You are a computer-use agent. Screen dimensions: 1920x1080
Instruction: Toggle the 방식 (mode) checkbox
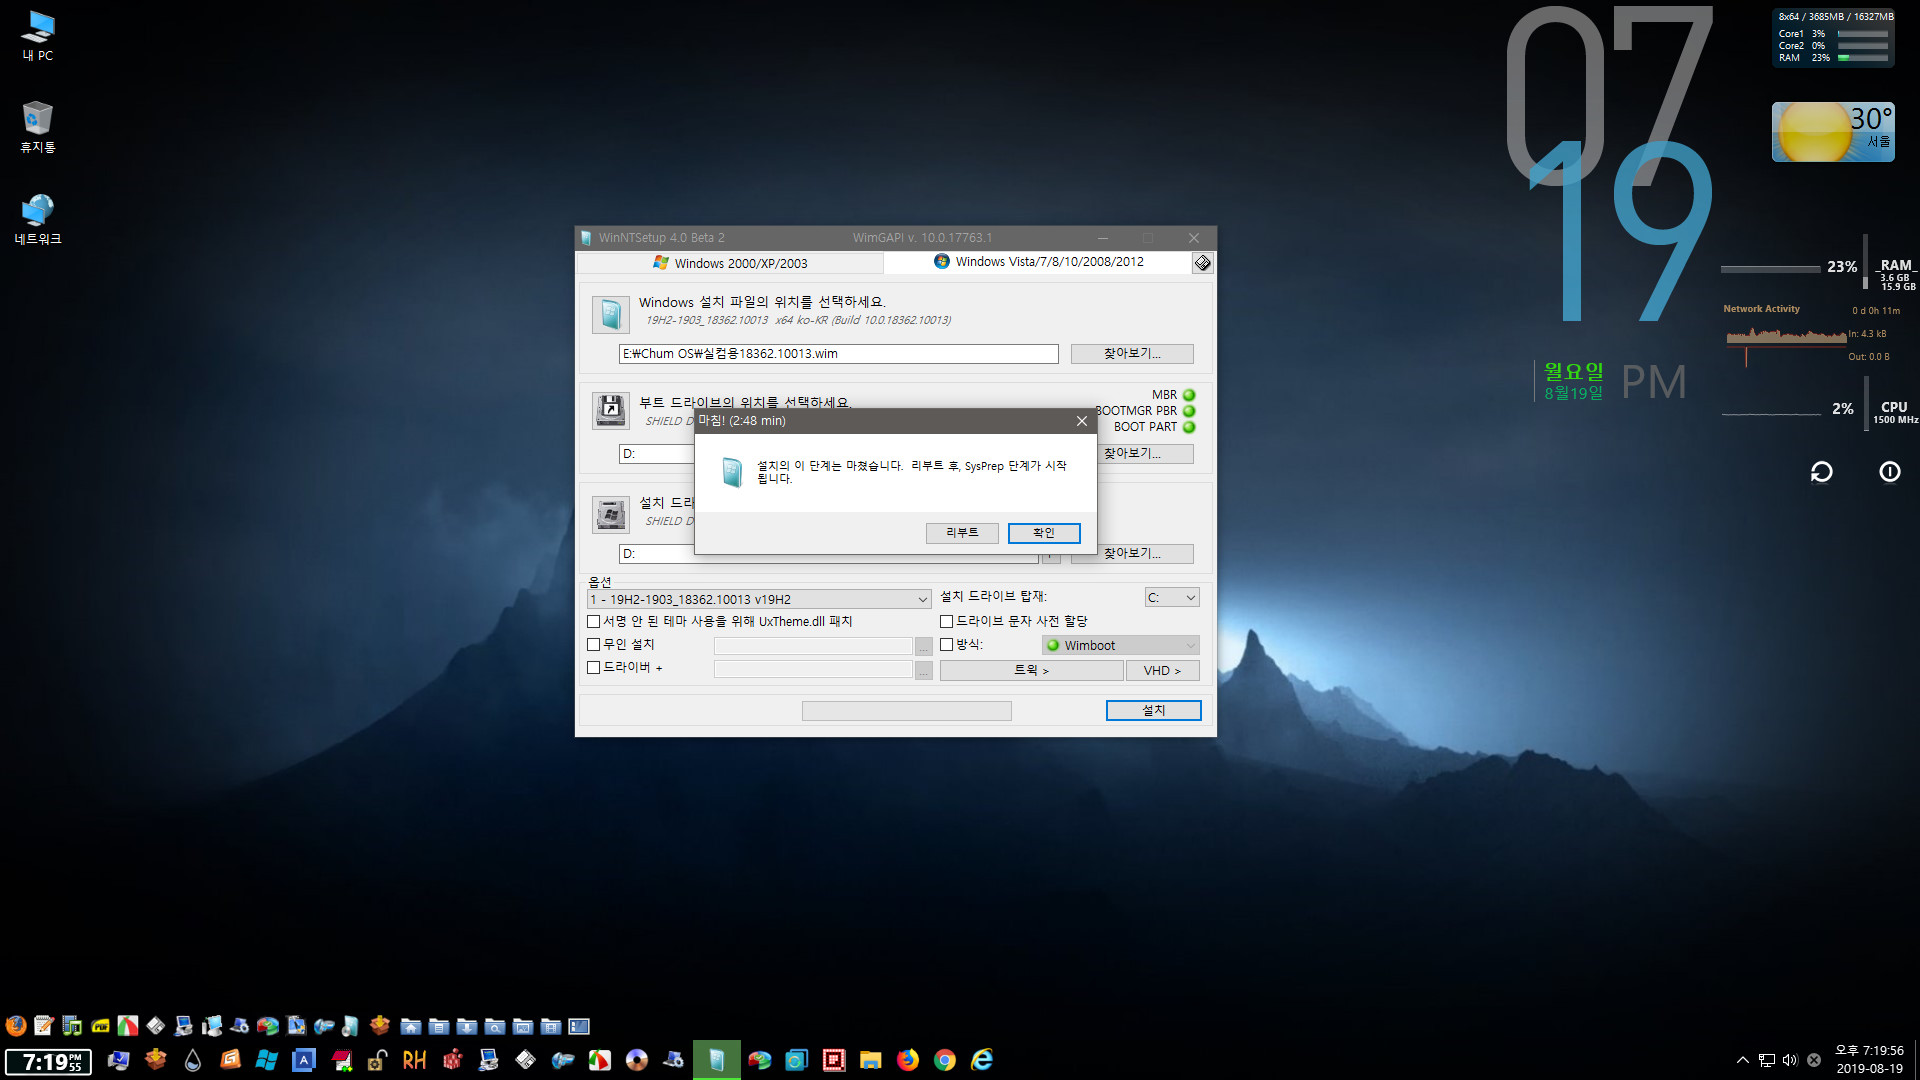946,645
